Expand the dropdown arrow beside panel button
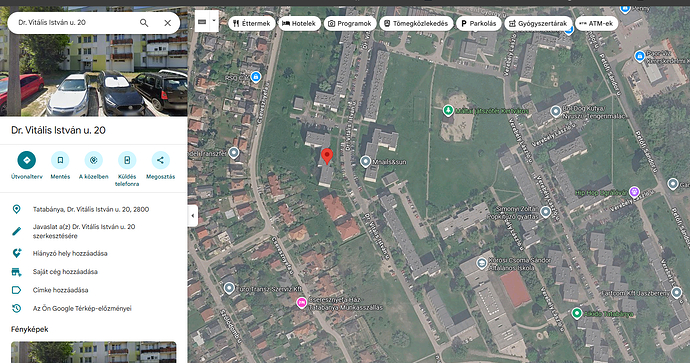 [x=214, y=21]
